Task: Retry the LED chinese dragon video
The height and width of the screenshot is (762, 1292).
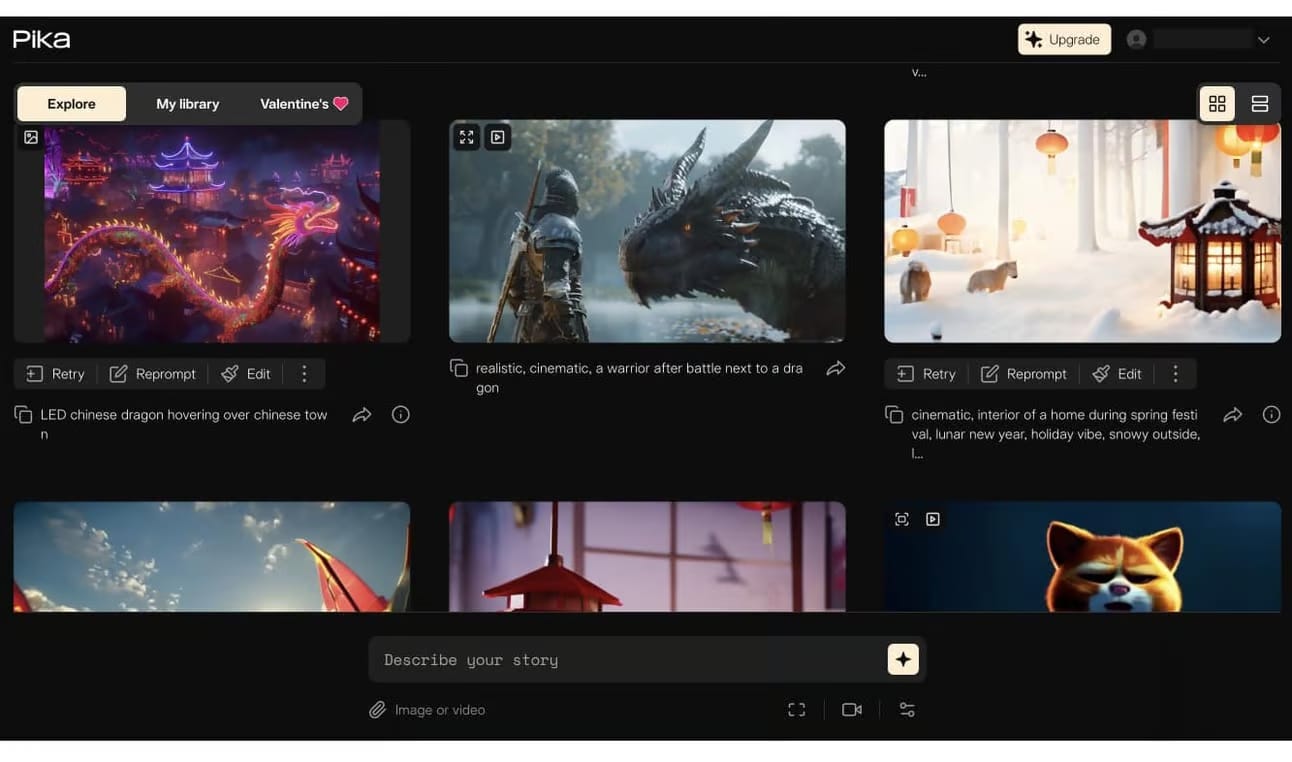Action: click(56, 374)
